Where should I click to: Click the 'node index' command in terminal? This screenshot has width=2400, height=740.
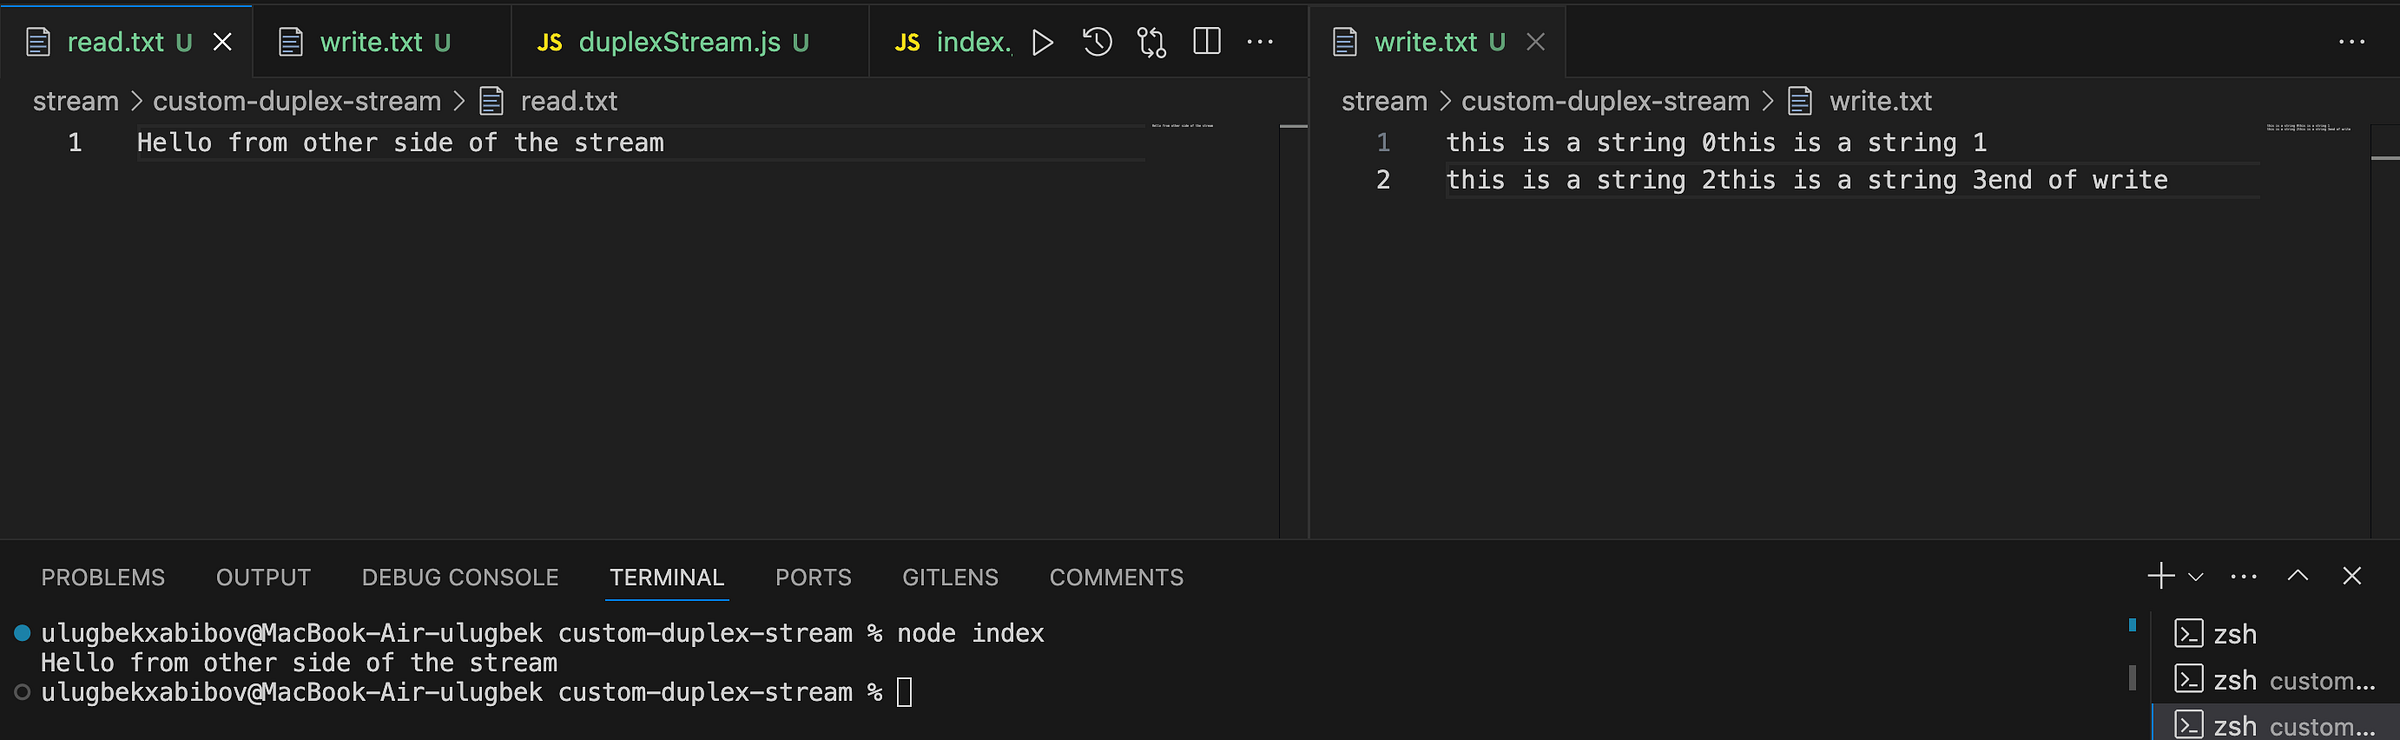coord(970,634)
